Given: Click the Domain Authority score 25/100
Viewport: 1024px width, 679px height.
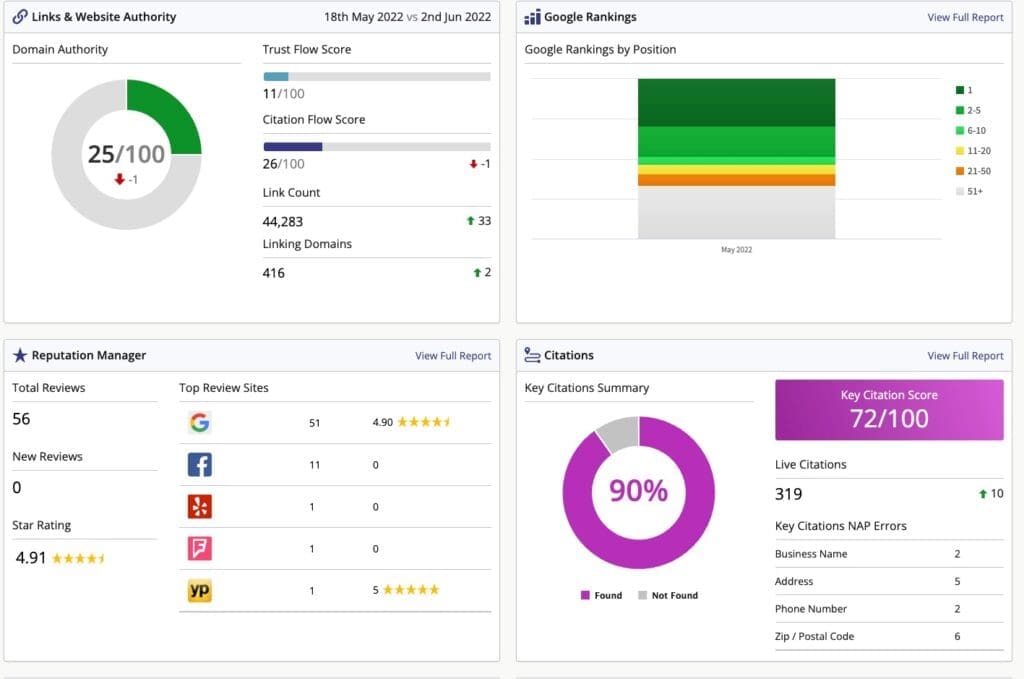Looking at the screenshot, I should click(127, 154).
